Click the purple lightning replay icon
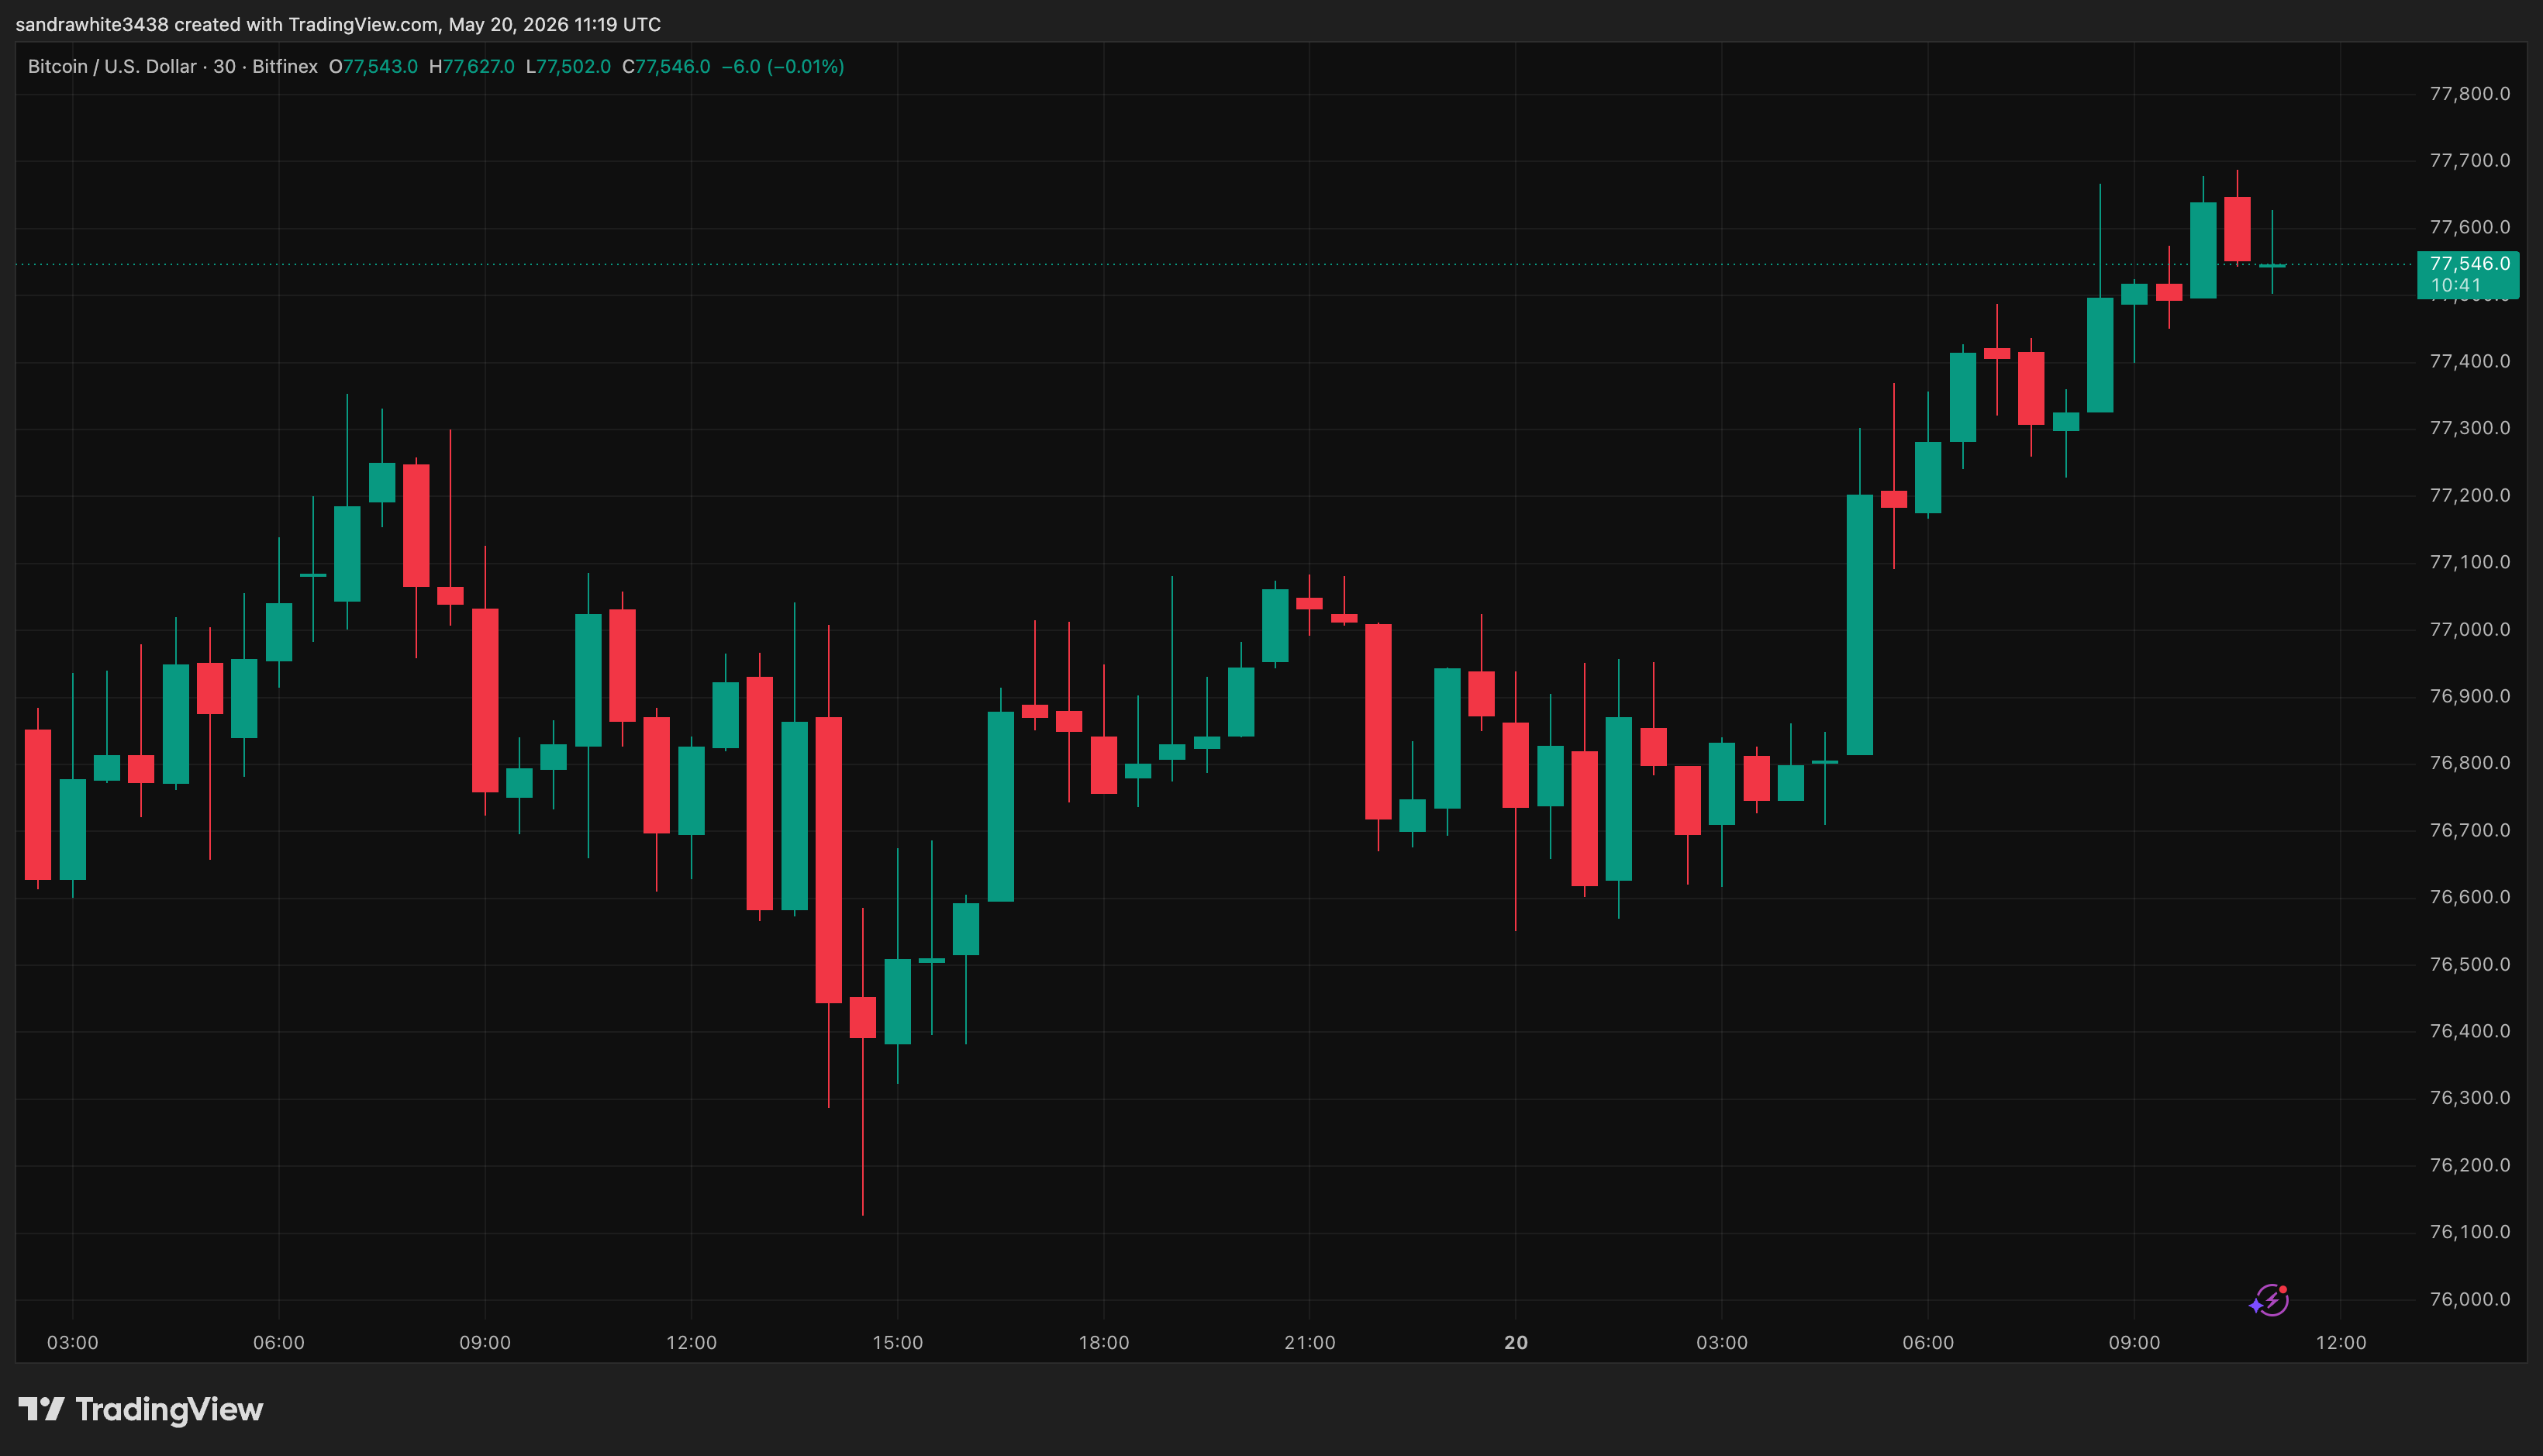This screenshot has width=2543, height=1456. (2269, 1300)
